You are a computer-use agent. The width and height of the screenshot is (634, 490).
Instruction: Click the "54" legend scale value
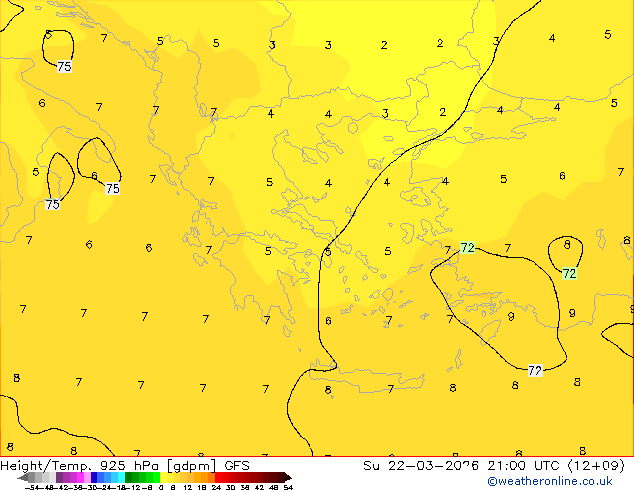tap(288, 487)
